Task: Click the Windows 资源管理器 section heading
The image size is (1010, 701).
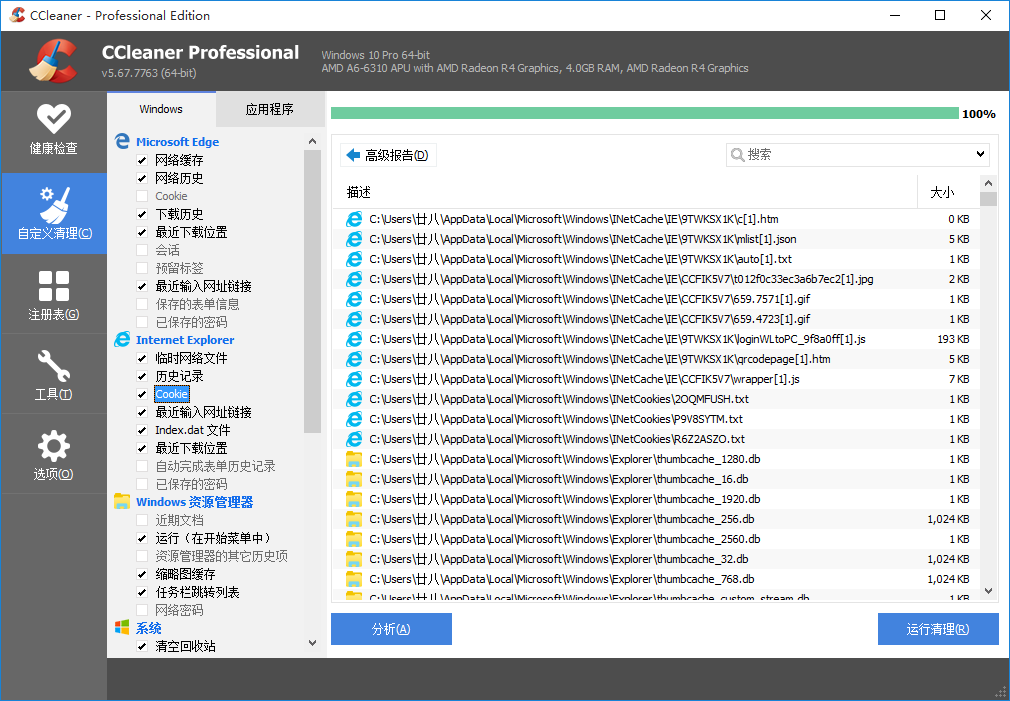Action: tap(195, 502)
